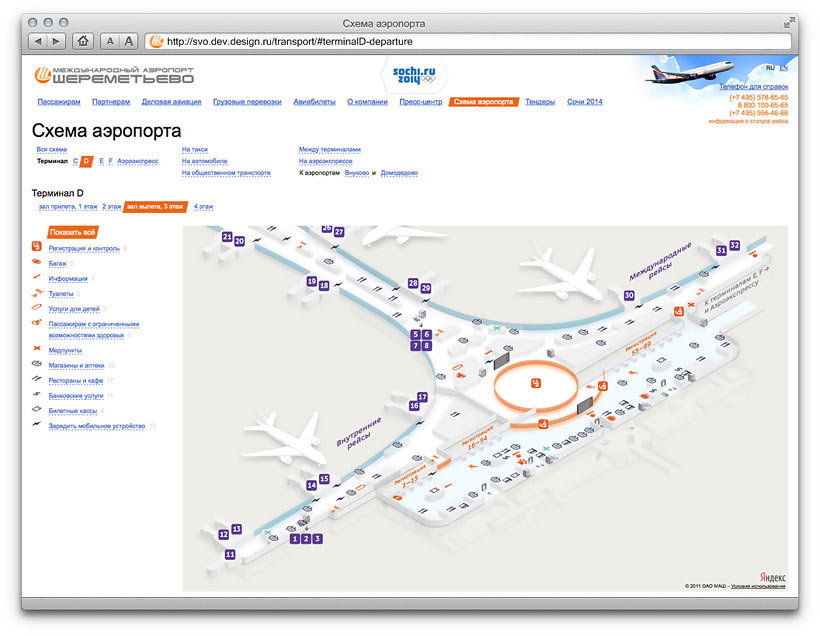
Task: Click the icon beside Туалеты in sidebar
Action: pos(37,293)
